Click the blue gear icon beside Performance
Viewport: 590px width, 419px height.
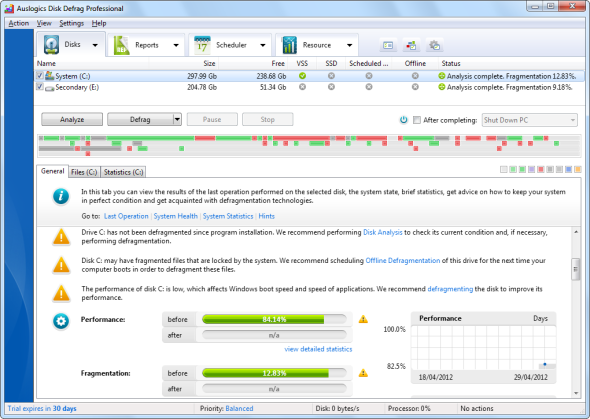pyautogui.click(x=61, y=322)
